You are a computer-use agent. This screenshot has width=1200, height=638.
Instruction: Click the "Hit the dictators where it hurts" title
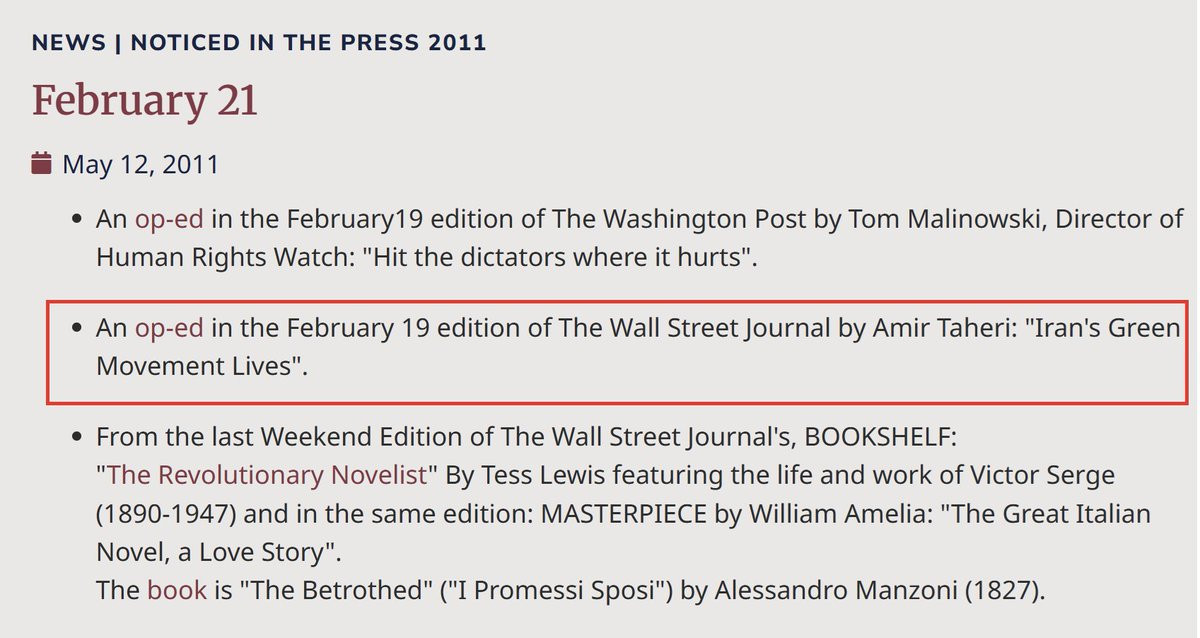(555, 257)
